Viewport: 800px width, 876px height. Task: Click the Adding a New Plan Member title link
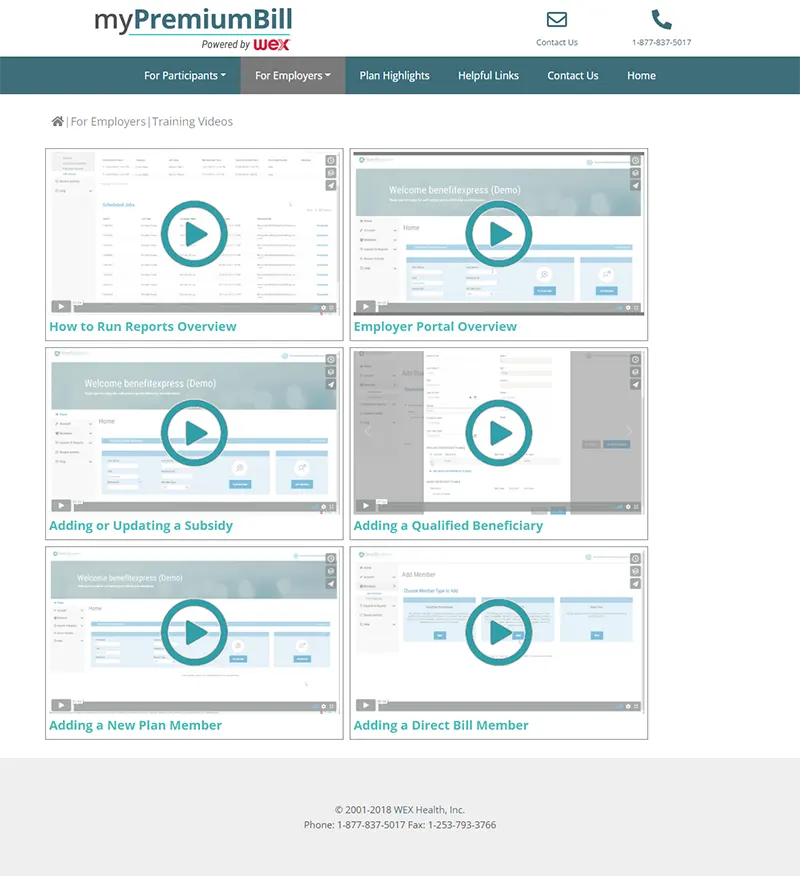(135, 725)
